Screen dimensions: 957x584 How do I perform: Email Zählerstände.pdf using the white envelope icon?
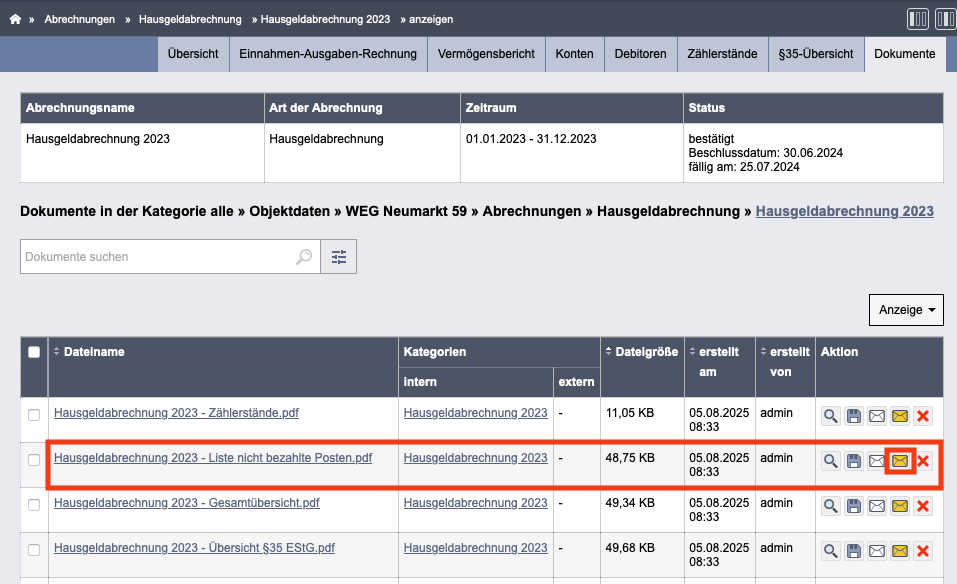click(876, 416)
